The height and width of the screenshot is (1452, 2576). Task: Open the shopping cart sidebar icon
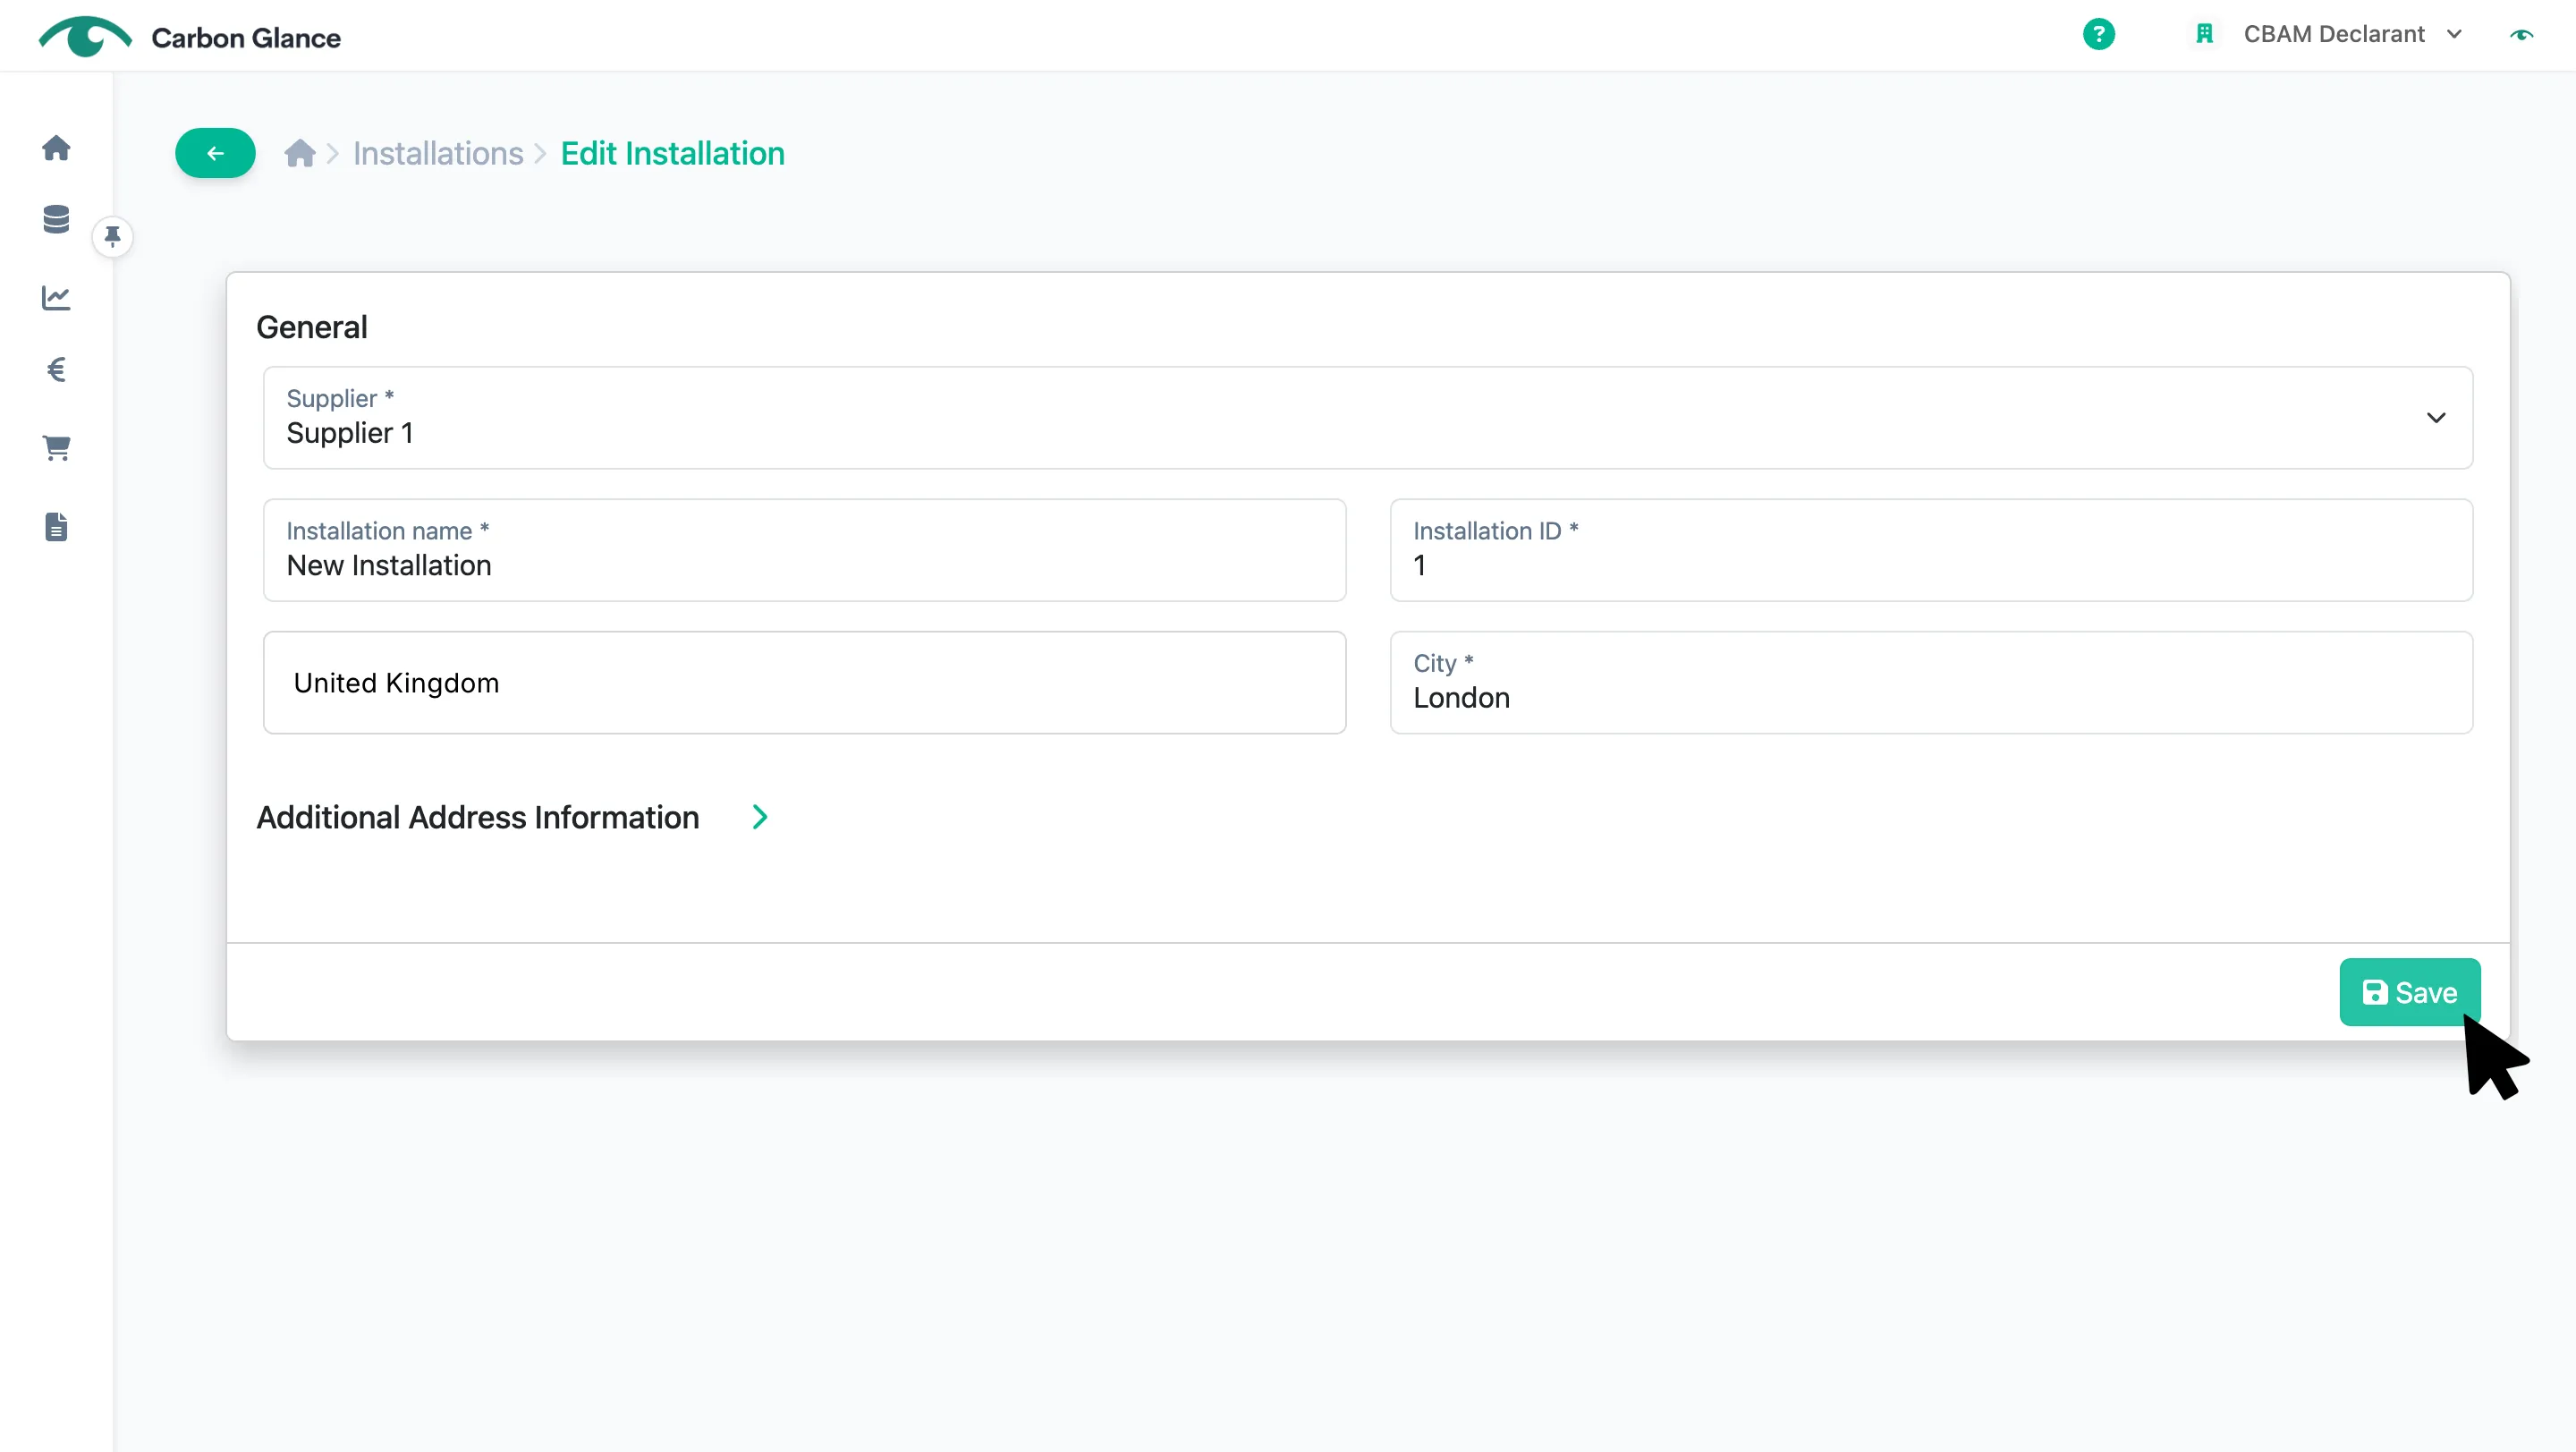click(x=56, y=448)
